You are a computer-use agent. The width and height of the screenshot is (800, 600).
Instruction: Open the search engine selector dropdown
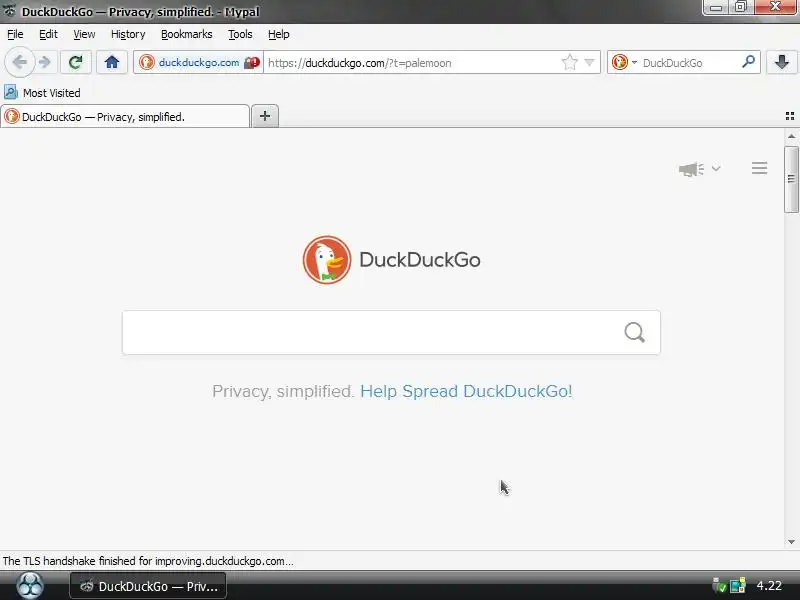(625, 62)
